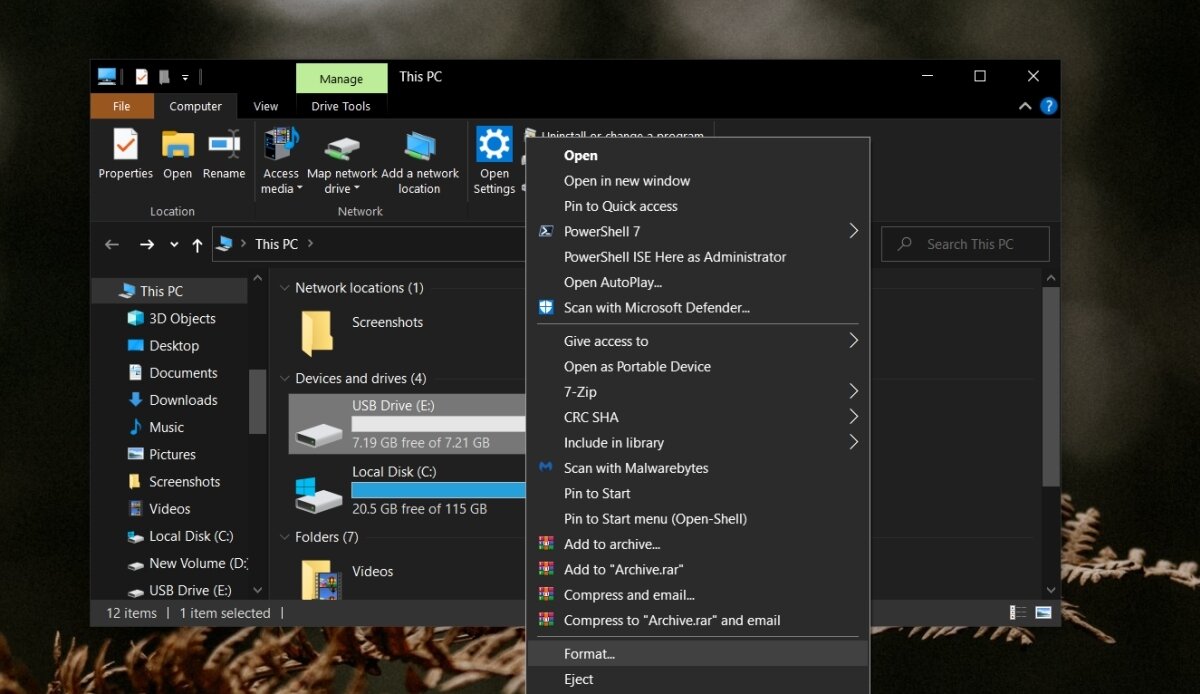Image resolution: width=1200 pixels, height=694 pixels.
Task: Switch to details view via status bar icon
Action: (x=1017, y=612)
